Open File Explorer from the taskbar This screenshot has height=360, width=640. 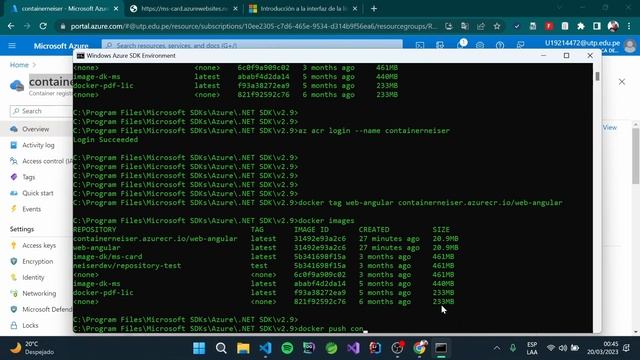click(243, 348)
